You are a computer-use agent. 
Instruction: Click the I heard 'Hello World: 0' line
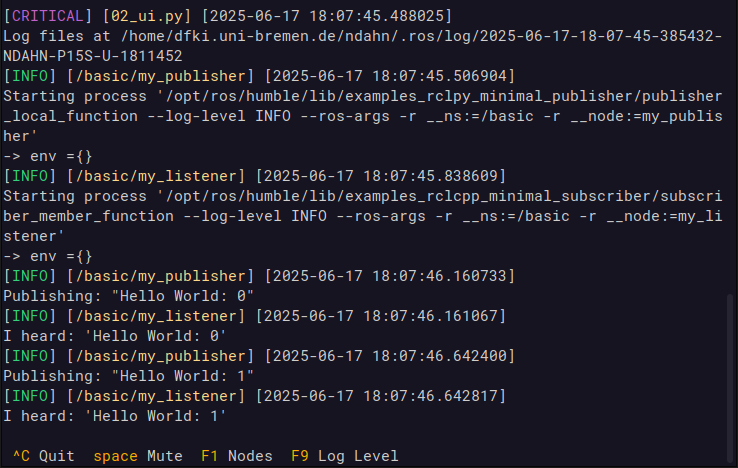pyautogui.click(x=115, y=336)
